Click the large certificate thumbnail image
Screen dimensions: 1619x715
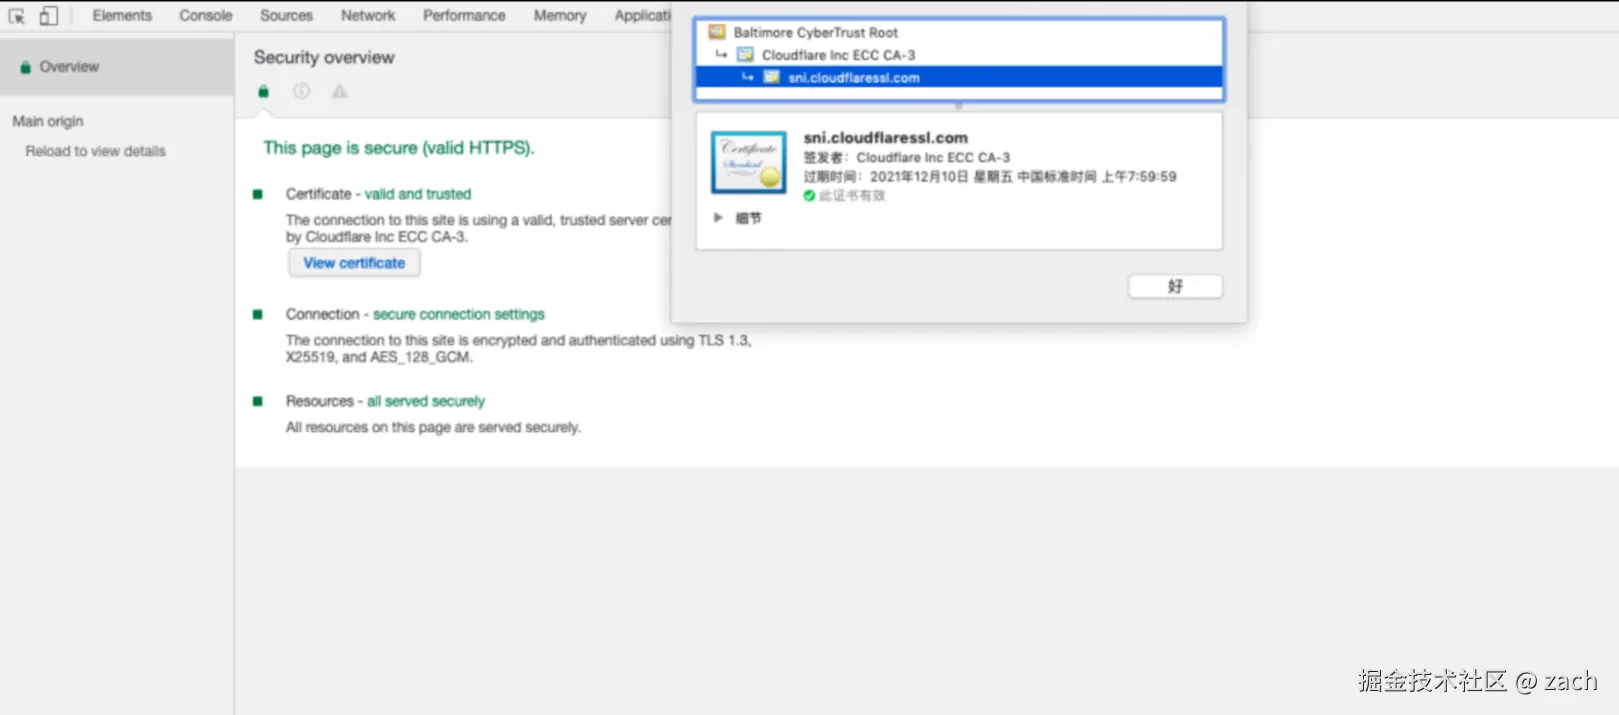(749, 162)
